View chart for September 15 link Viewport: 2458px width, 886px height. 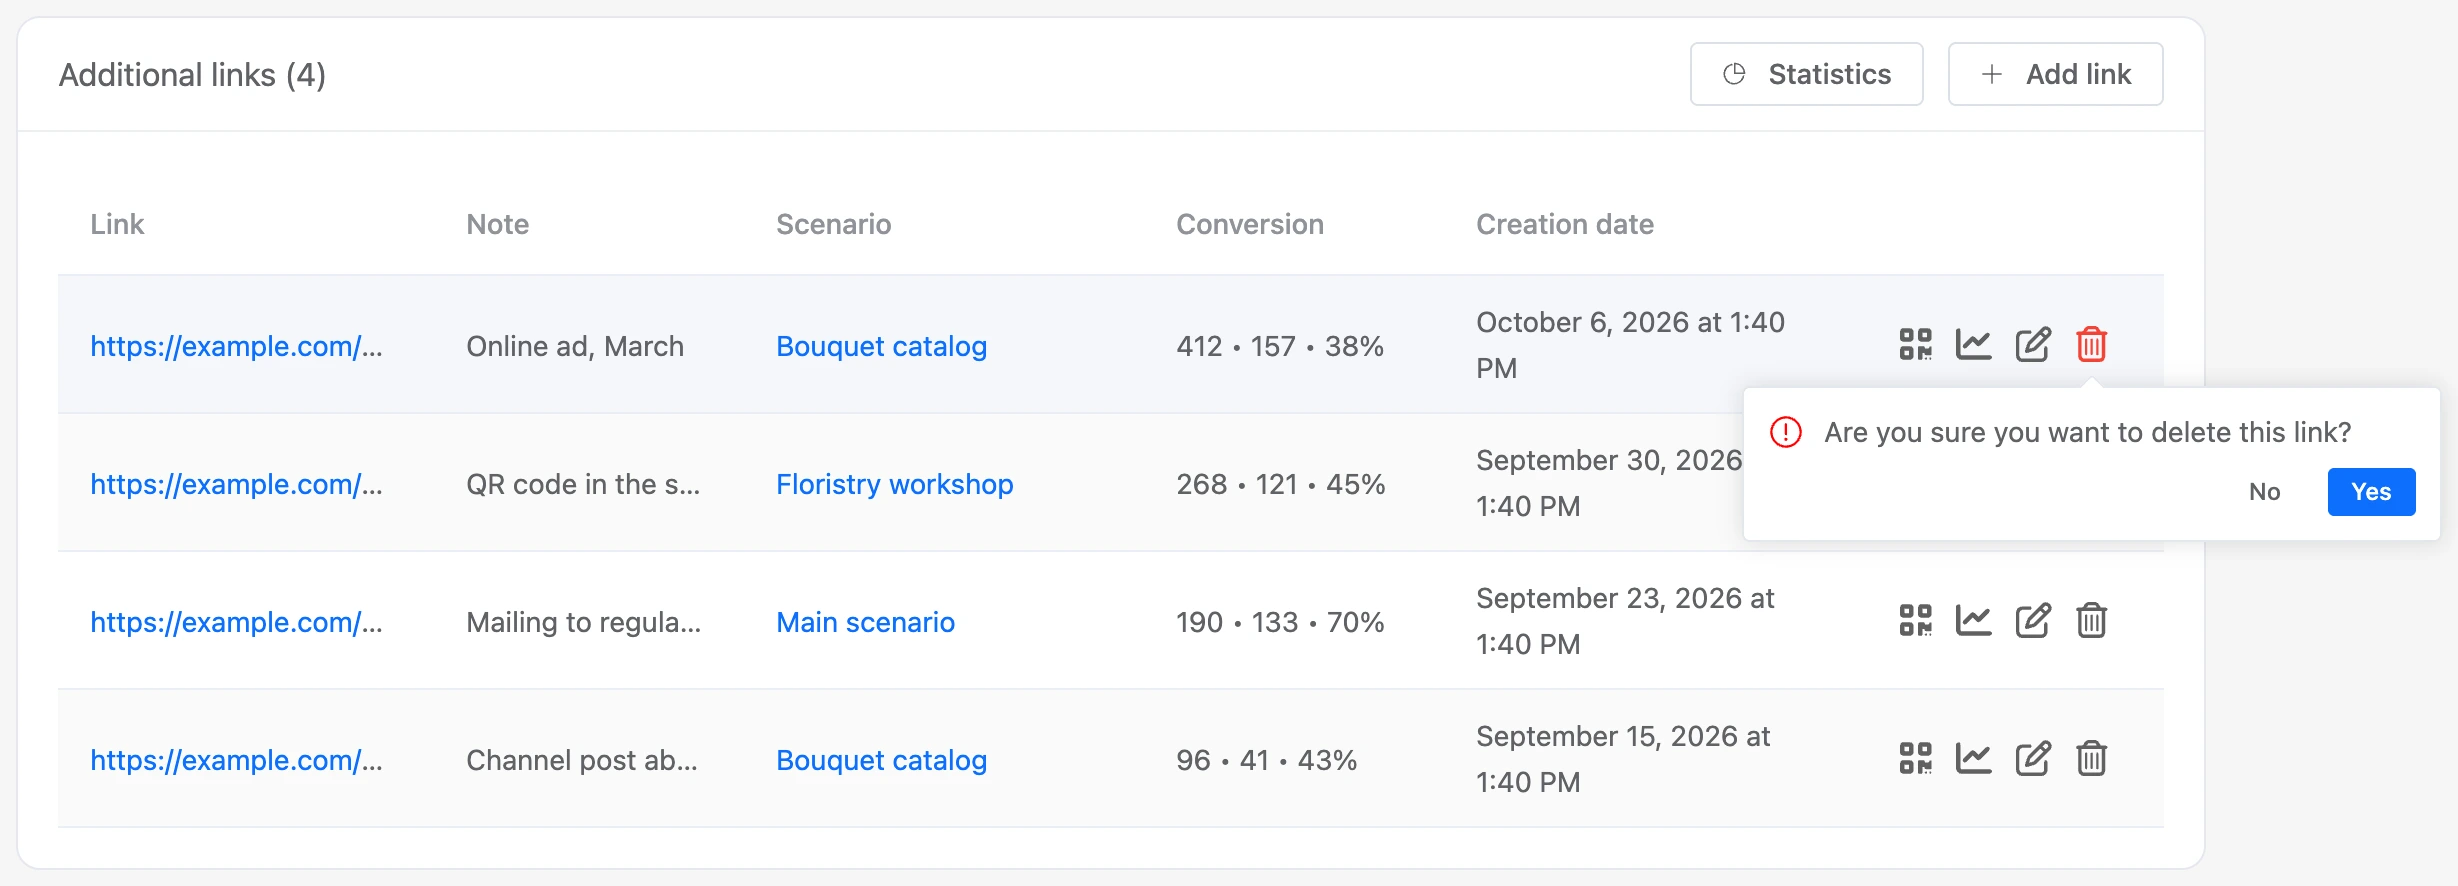coord(1973,759)
